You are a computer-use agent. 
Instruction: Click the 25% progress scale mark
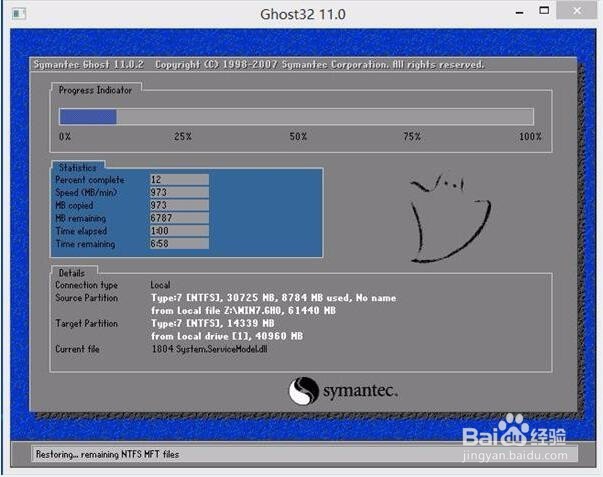point(183,137)
